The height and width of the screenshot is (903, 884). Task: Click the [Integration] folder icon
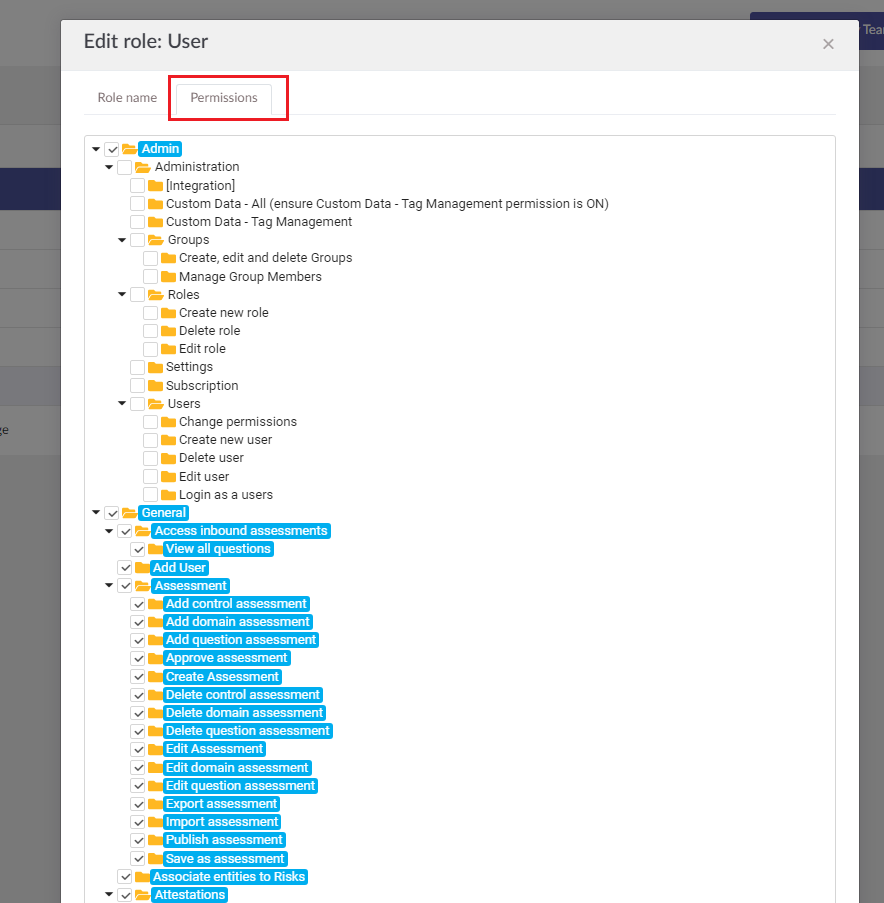pos(155,185)
